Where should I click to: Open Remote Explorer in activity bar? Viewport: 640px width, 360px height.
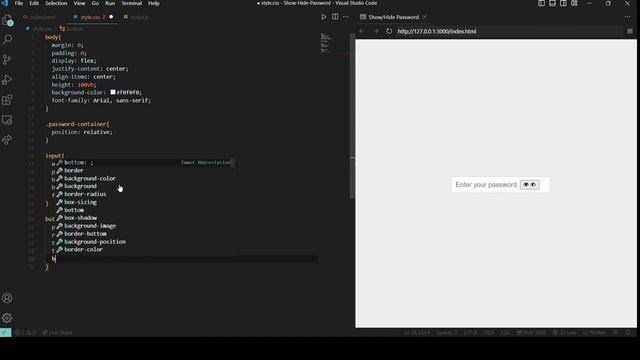click(7, 120)
